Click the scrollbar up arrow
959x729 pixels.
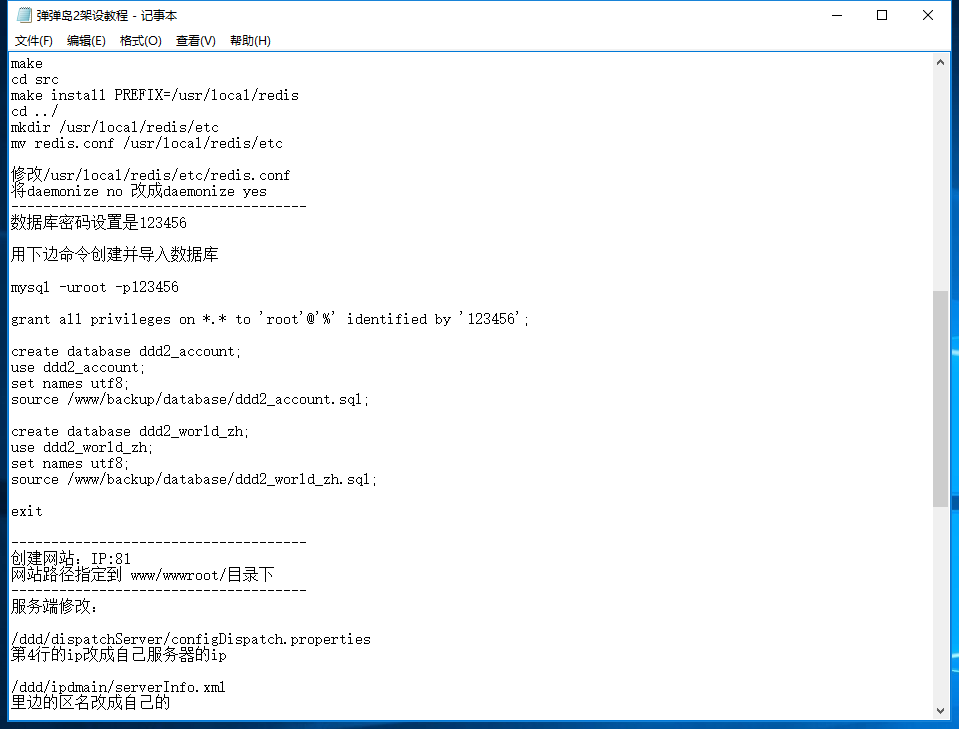tap(940, 62)
